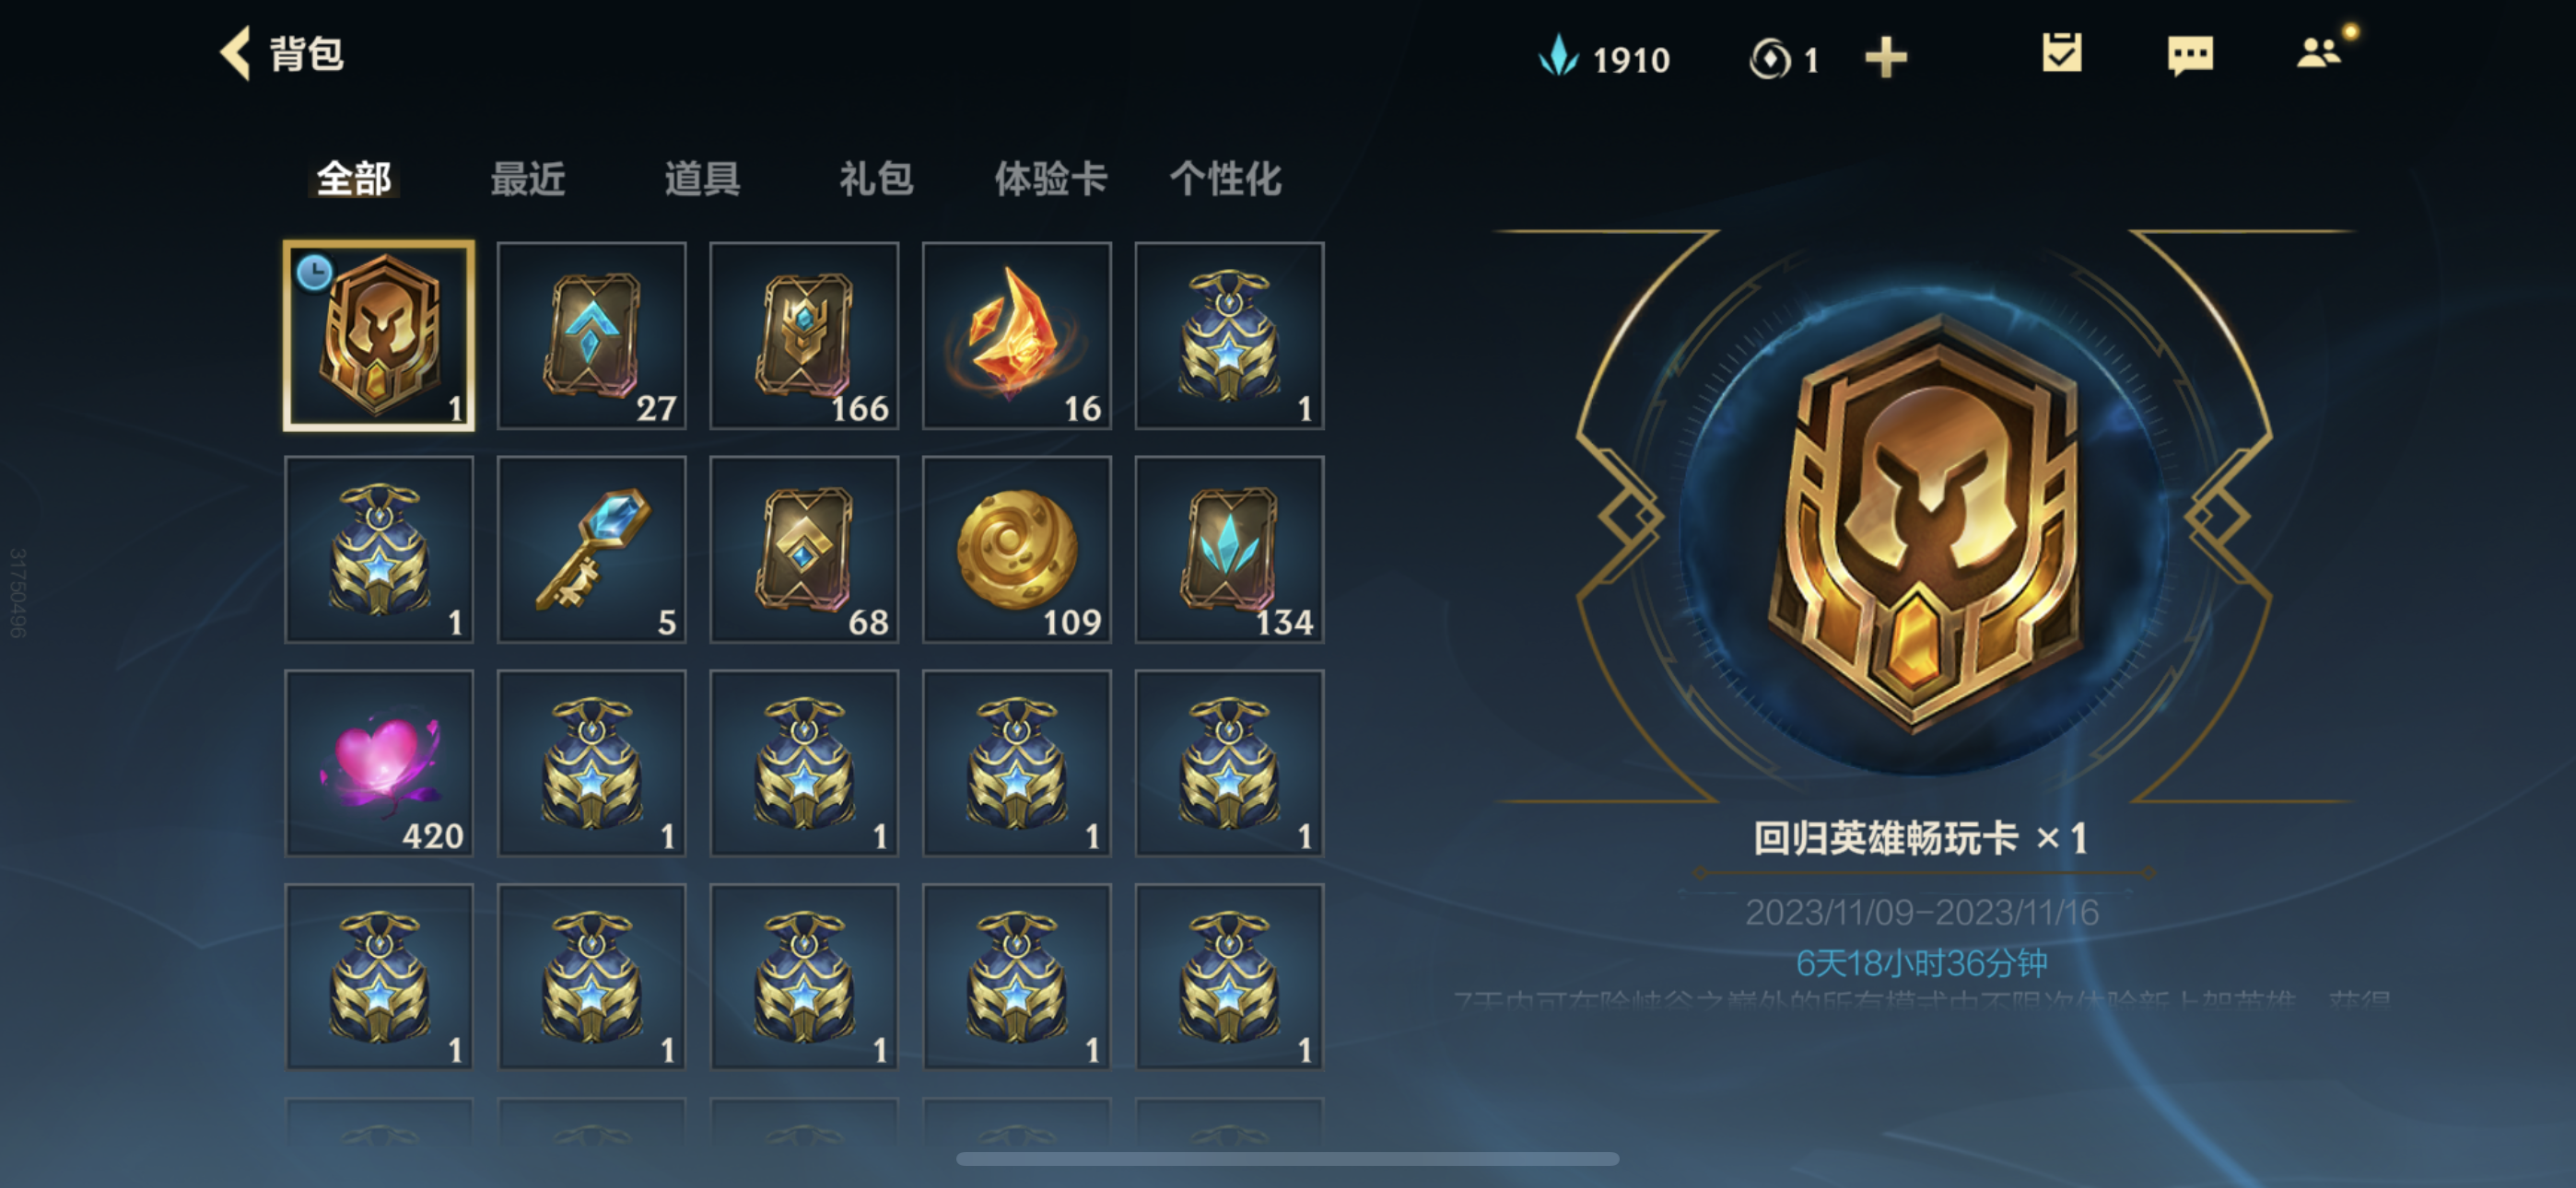Select the diamond card item with count 68
This screenshot has width=2576, height=1188.
tap(804, 550)
